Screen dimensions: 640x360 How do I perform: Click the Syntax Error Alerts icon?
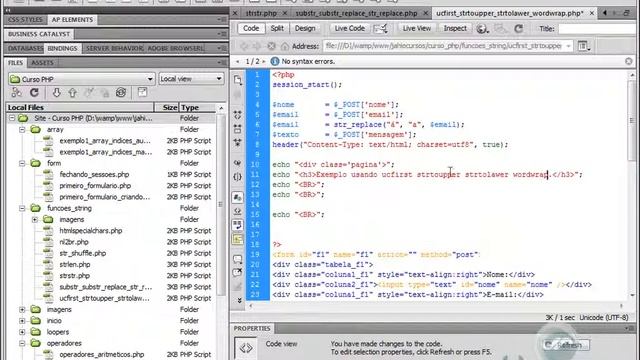pos(238,239)
